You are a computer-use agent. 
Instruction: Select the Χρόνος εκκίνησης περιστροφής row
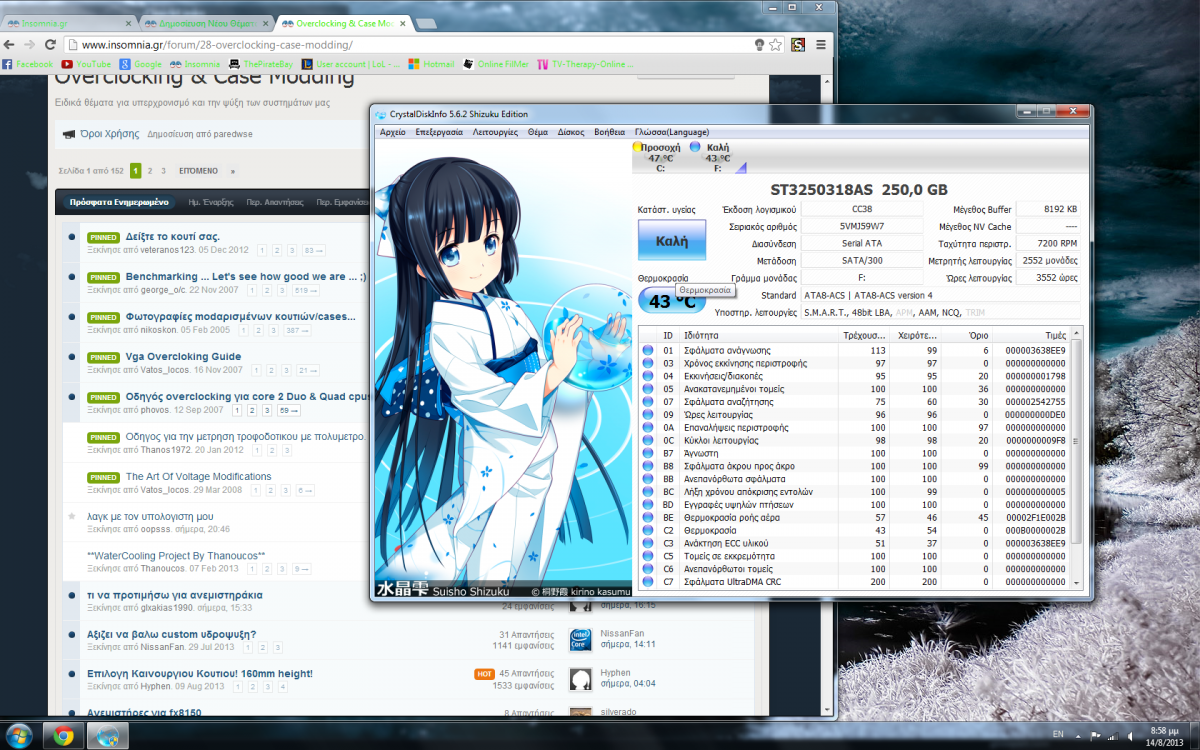854,363
